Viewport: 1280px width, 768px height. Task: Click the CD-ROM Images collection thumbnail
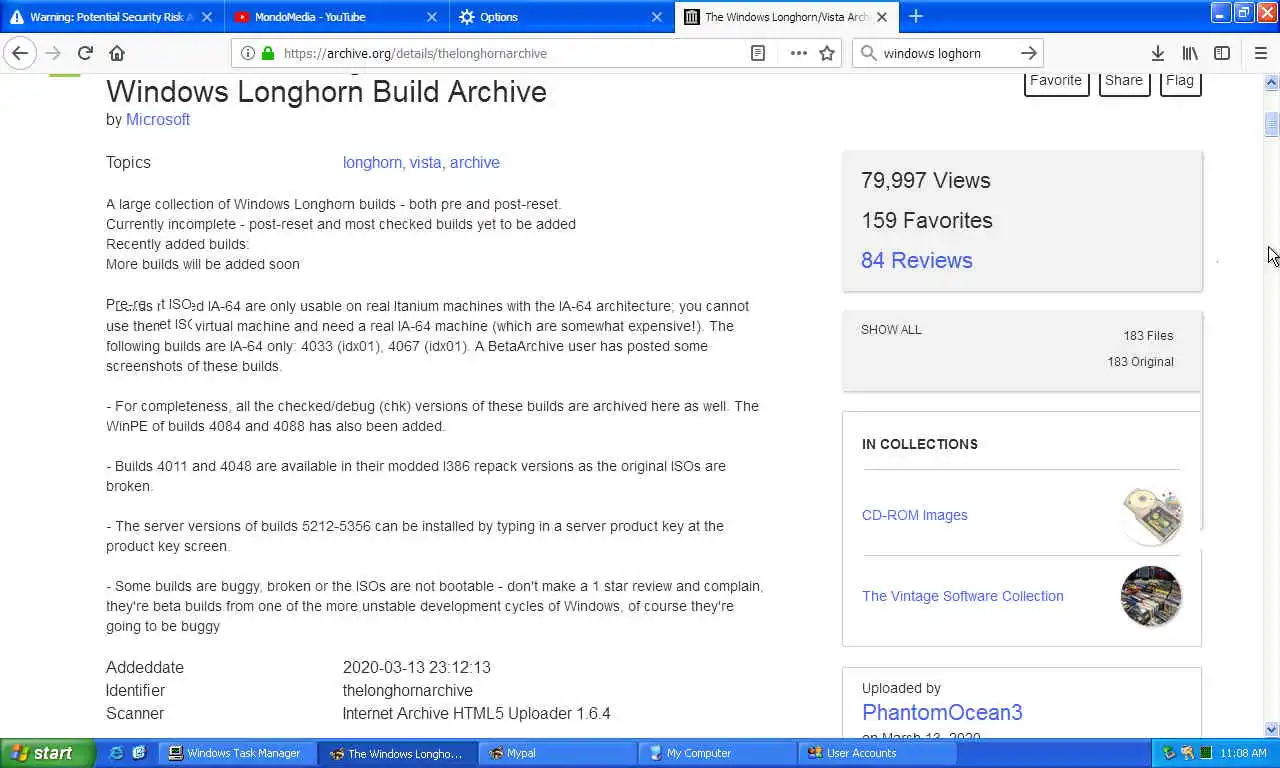pyautogui.click(x=1151, y=516)
